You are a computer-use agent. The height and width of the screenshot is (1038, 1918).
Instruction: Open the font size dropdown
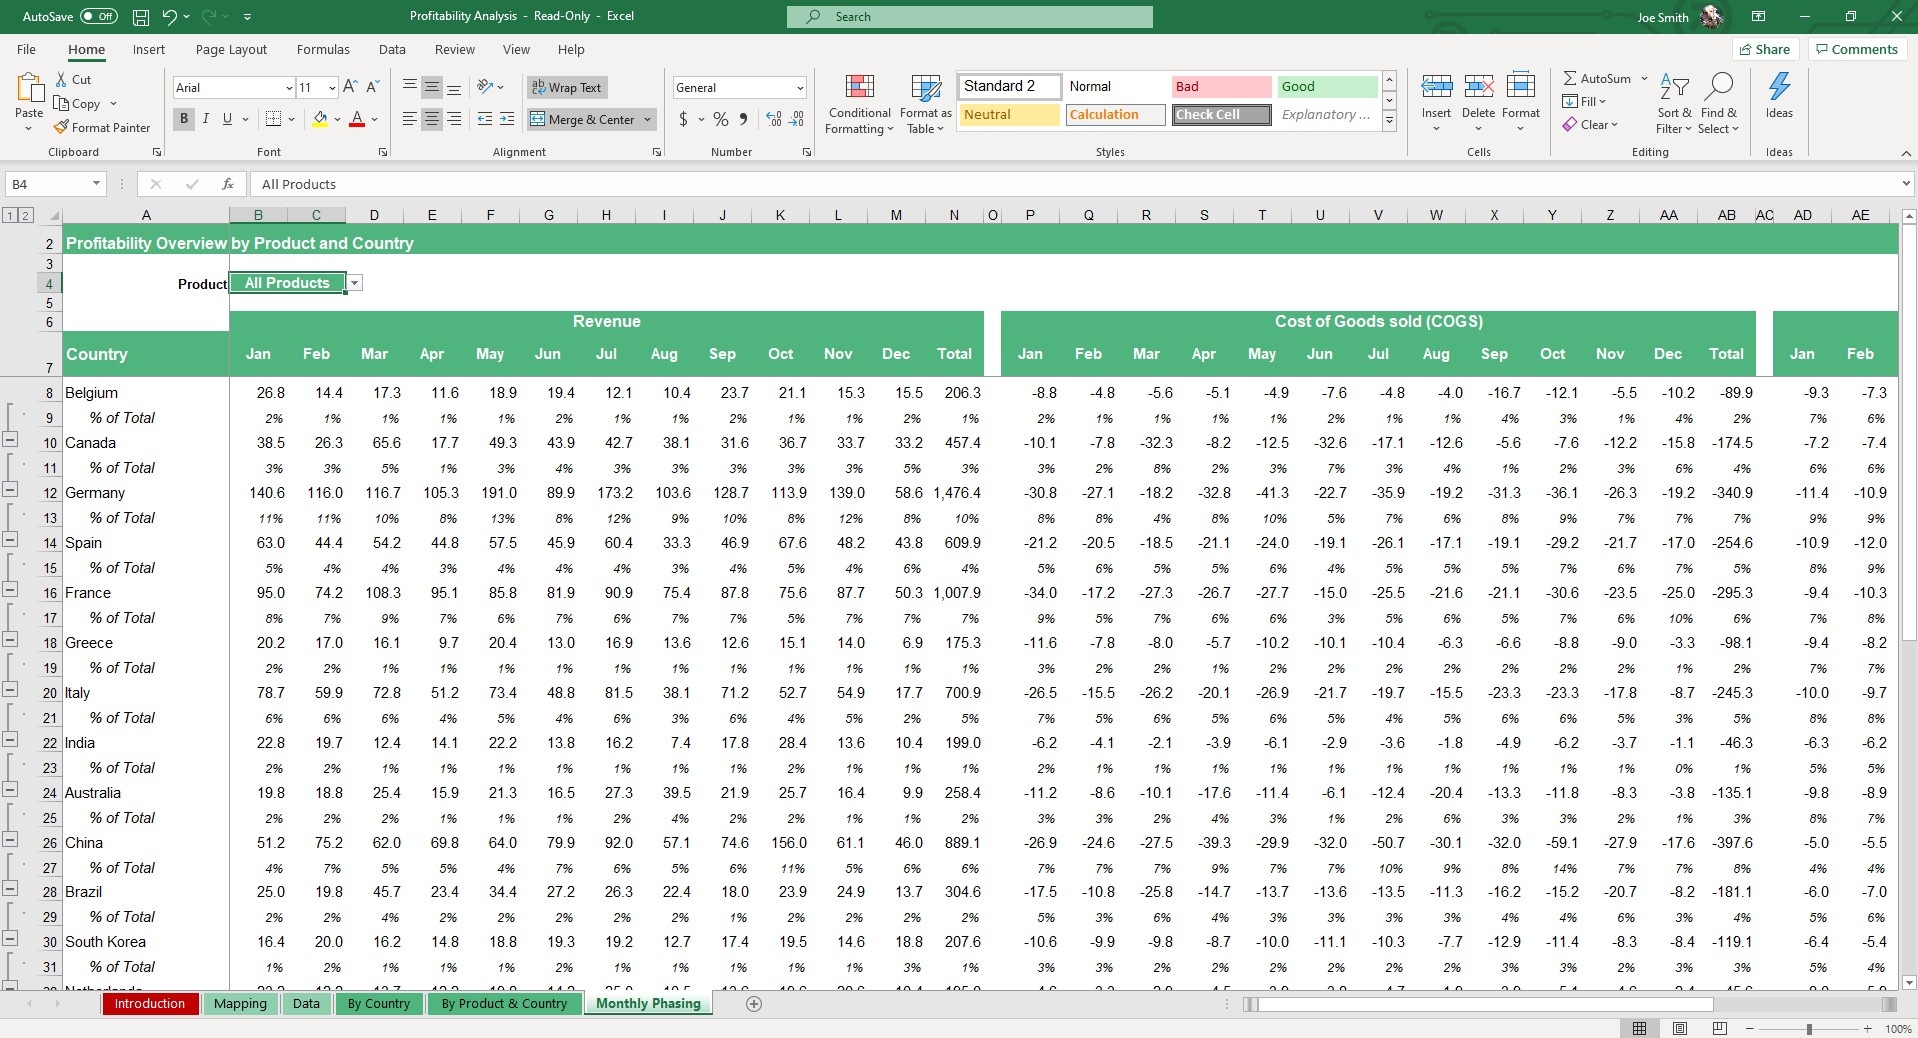click(x=332, y=88)
